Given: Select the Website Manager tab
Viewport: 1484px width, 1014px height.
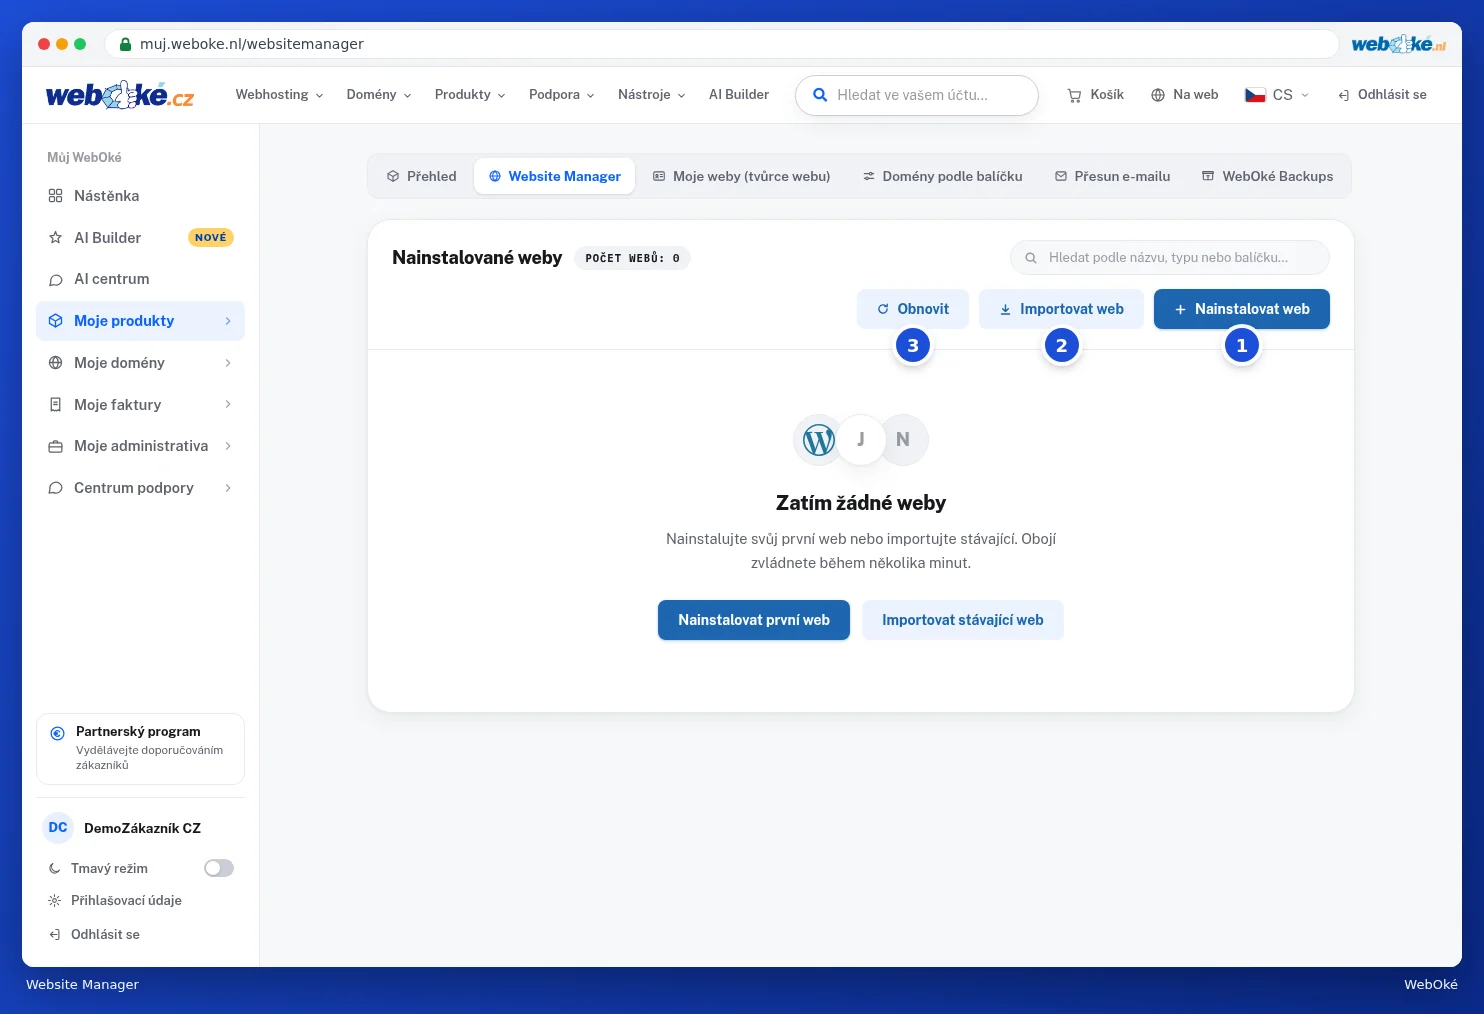Looking at the screenshot, I should tap(554, 176).
